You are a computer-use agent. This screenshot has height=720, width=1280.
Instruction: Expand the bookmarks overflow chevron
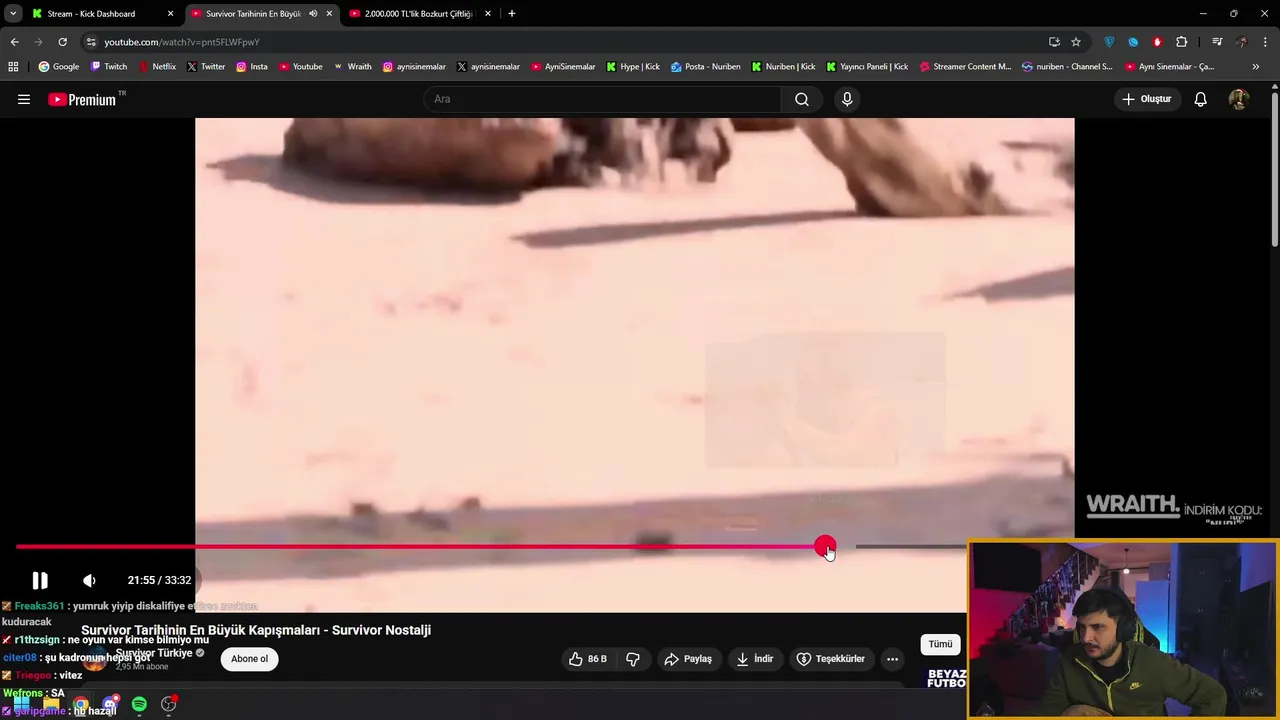(x=1256, y=67)
